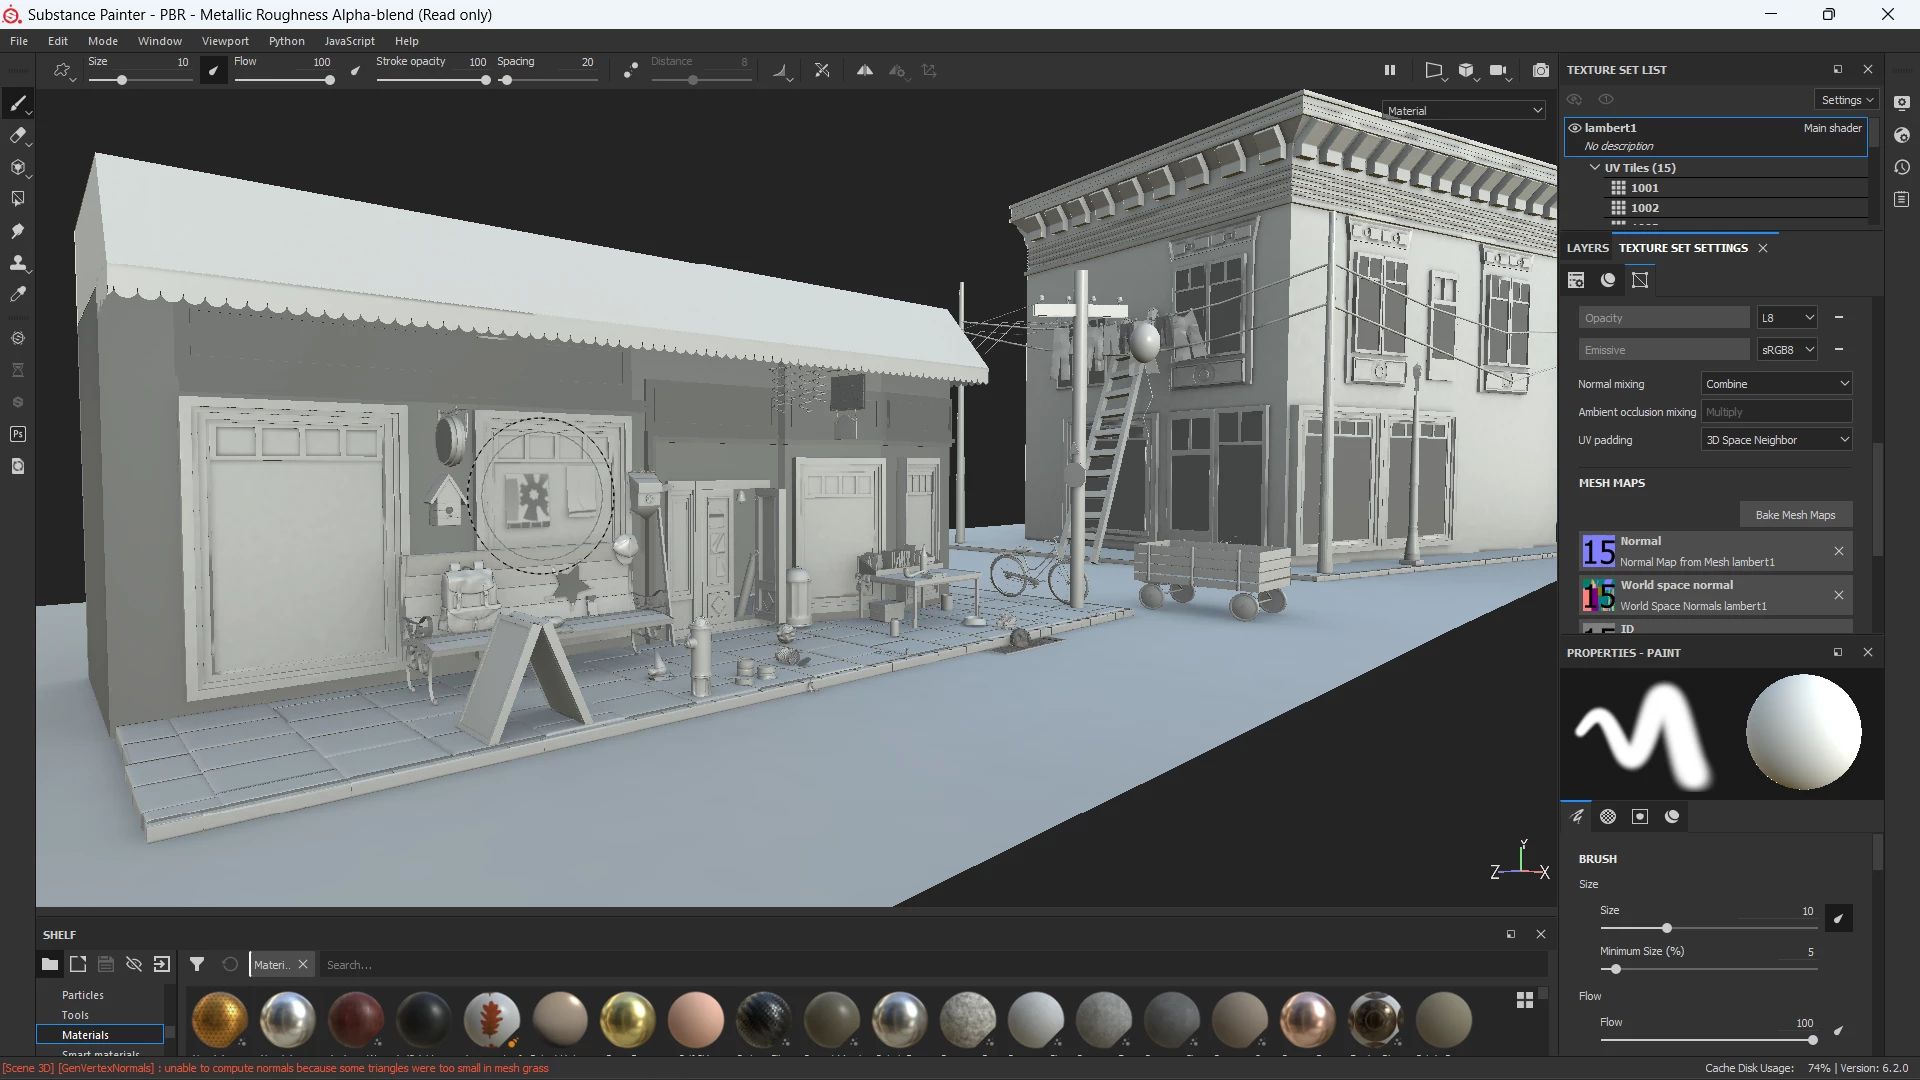Select the Polygon Fill tool

coord(17,199)
